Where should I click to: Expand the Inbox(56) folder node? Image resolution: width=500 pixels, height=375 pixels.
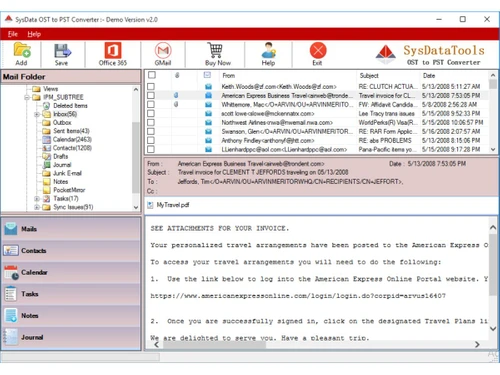pyautogui.click(x=37, y=114)
